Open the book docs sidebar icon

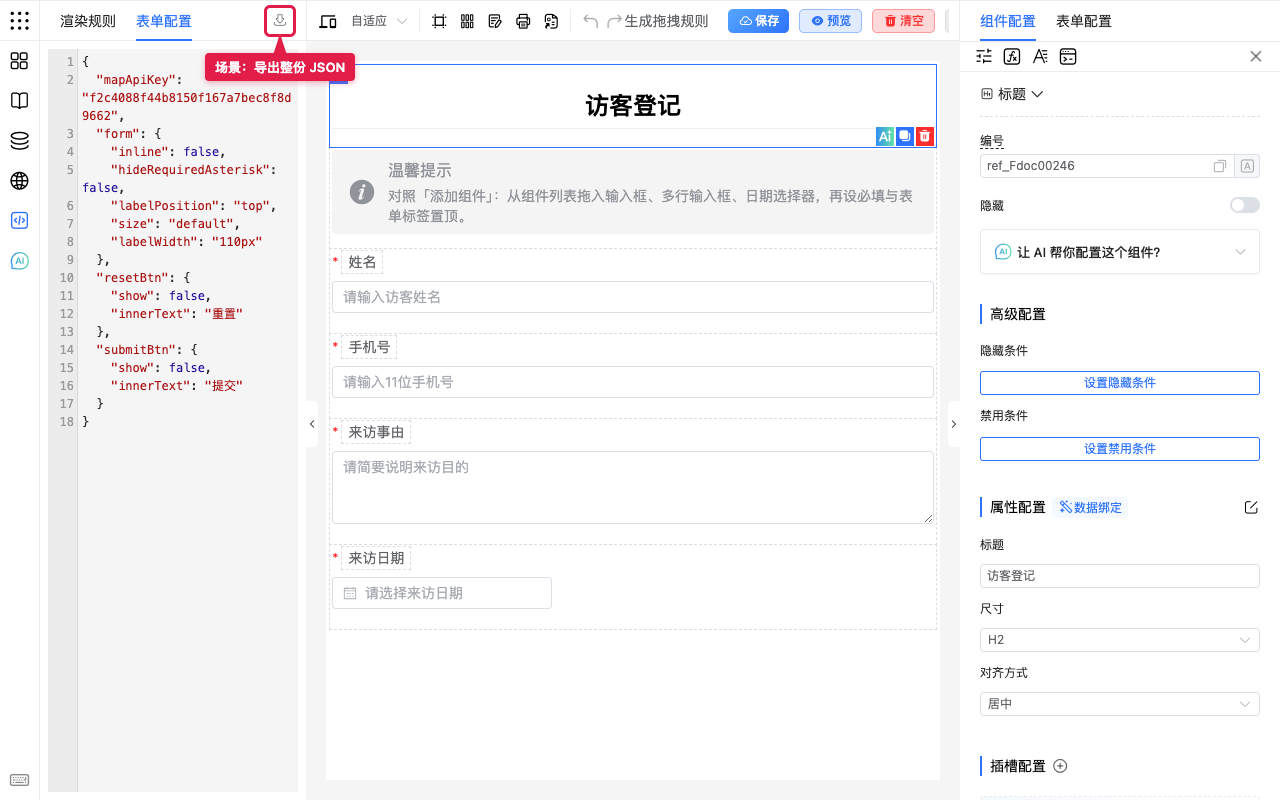[19, 101]
